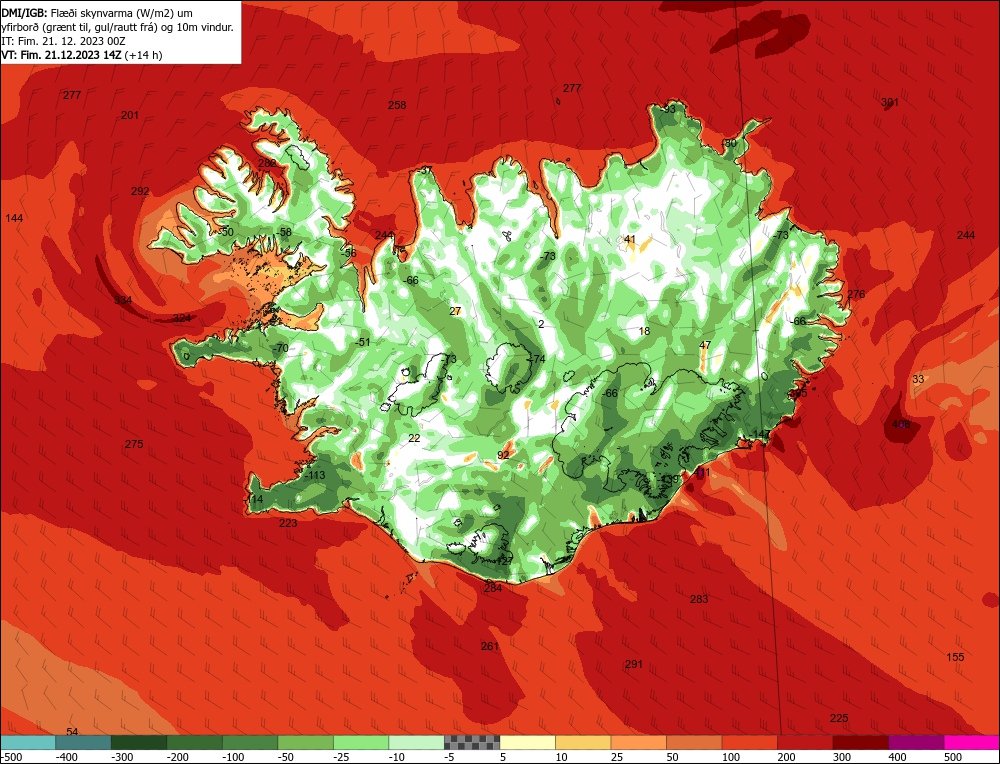Pick the pale green swatch between -10 and -5
Viewport: 1000px width, 764px height.
click(416, 743)
